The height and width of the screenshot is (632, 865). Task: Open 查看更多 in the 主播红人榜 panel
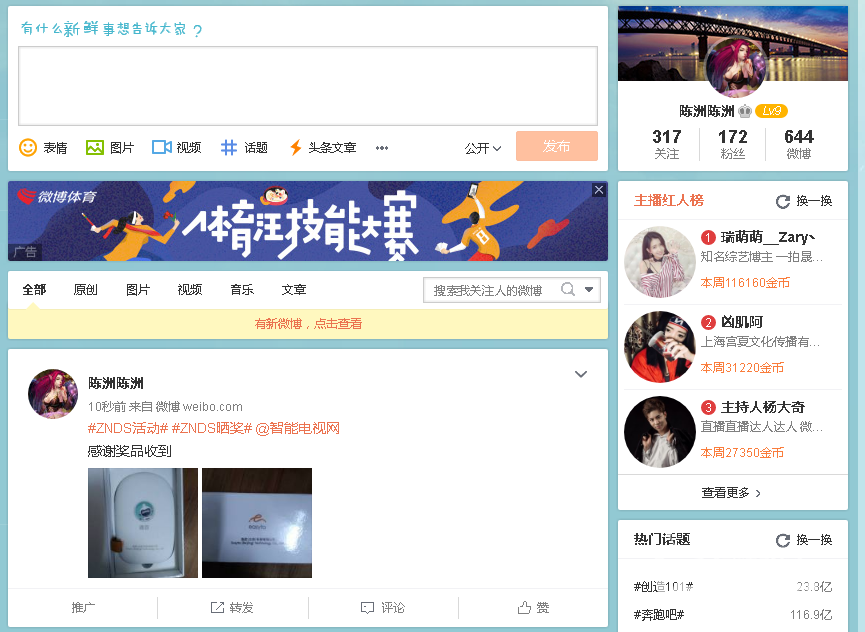[731, 492]
